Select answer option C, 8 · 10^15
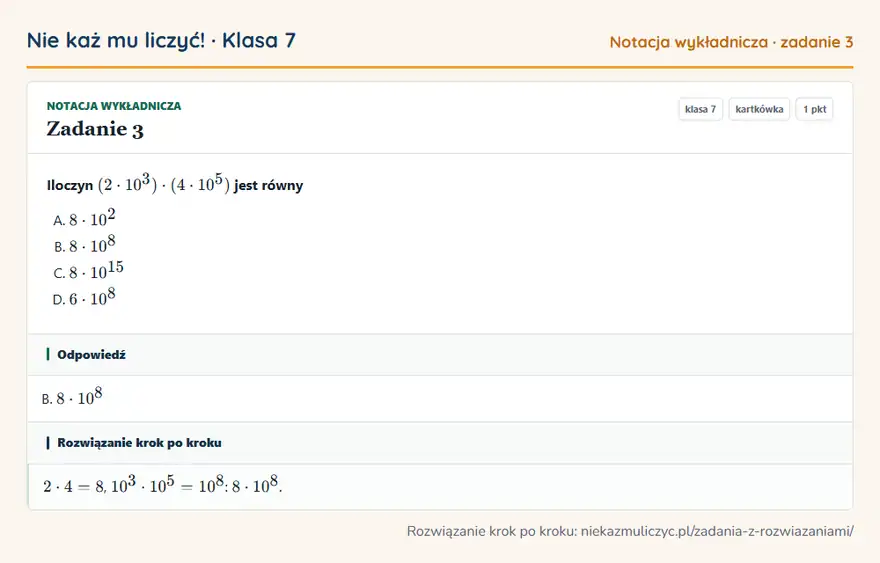The image size is (880, 563). point(88,271)
